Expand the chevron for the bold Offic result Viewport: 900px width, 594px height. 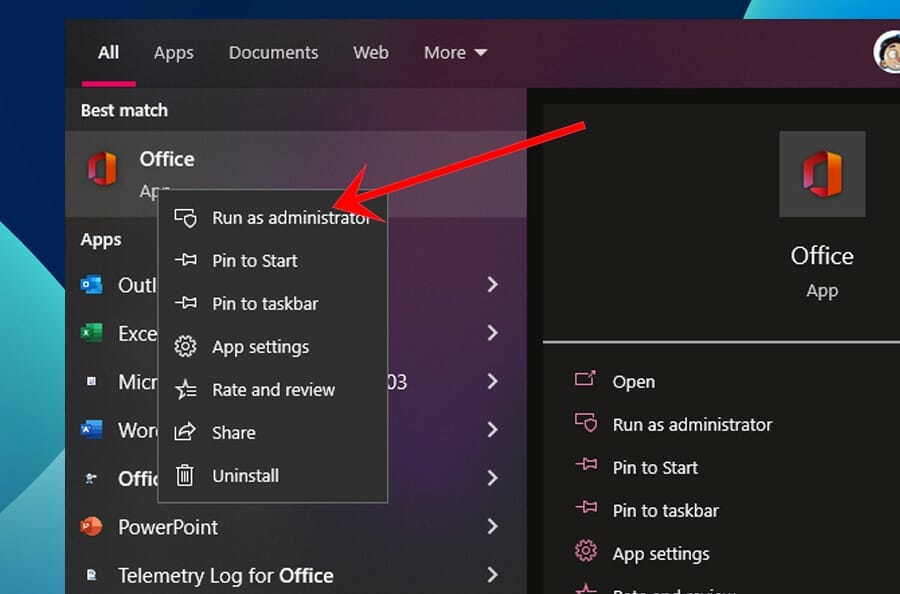[x=492, y=477]
